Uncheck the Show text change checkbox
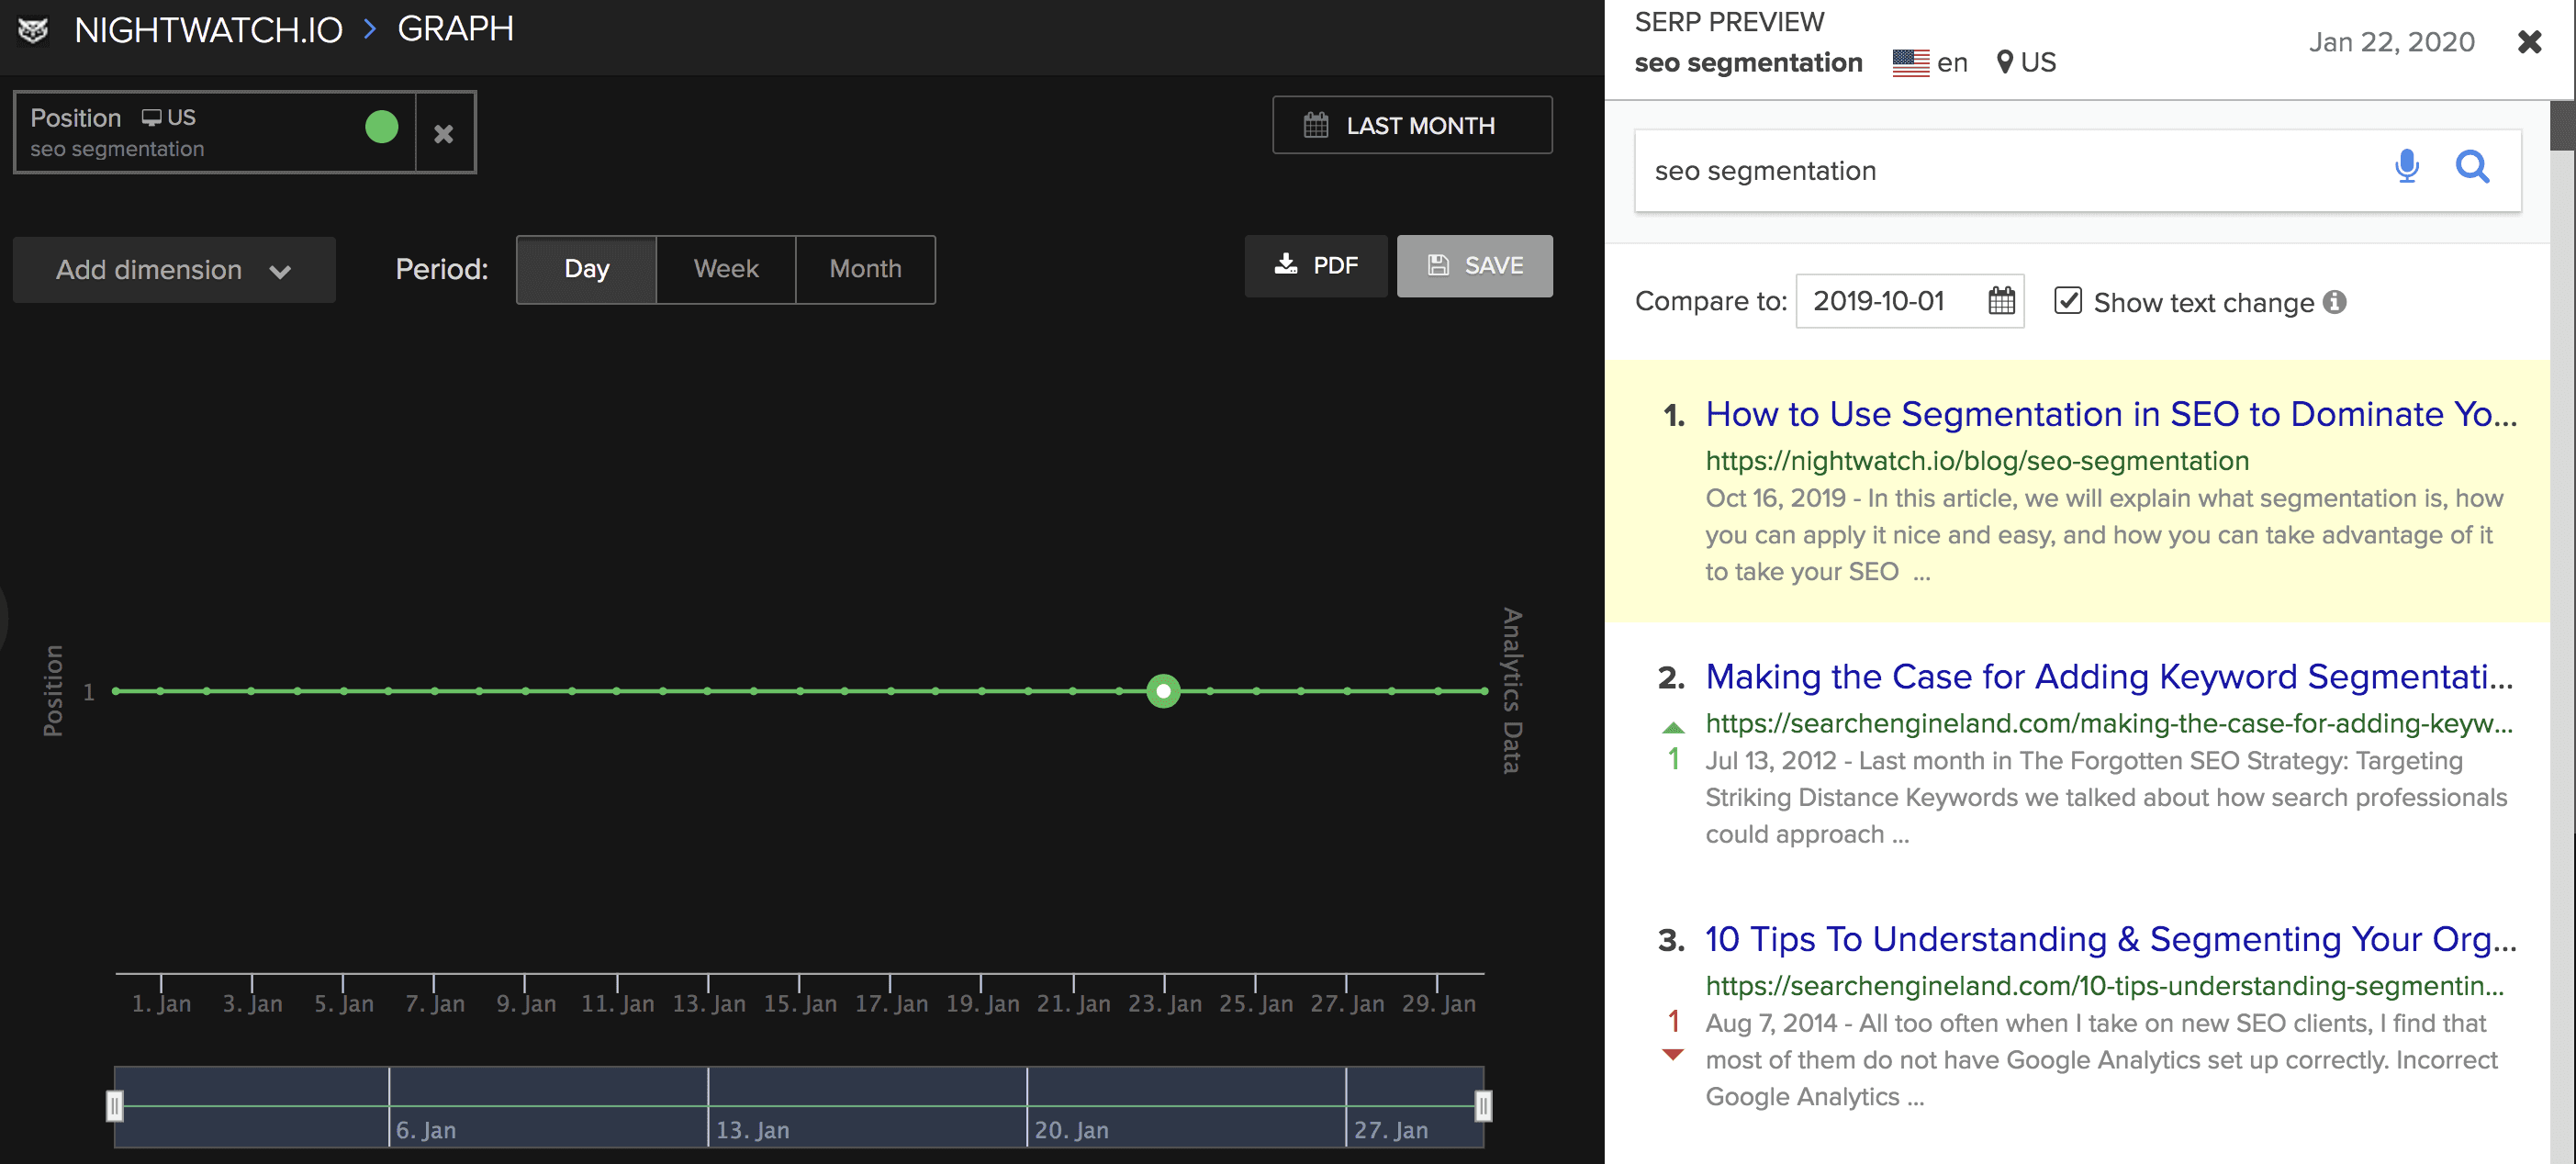 coord(2068,300)
